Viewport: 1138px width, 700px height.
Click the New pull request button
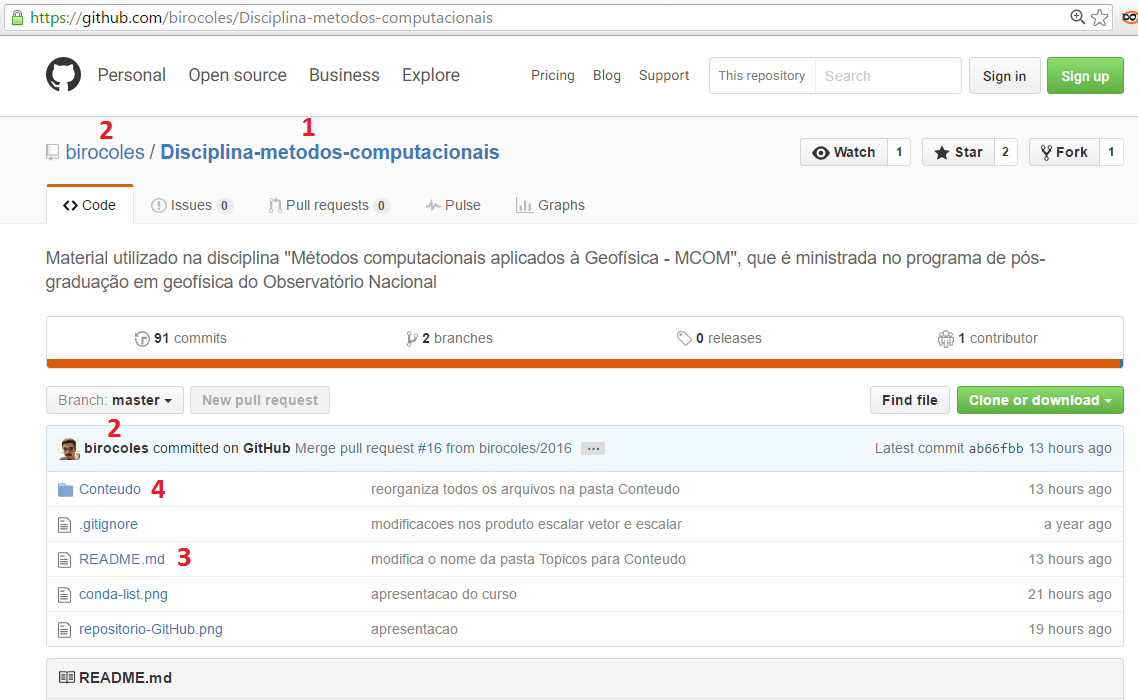(260, 400)
